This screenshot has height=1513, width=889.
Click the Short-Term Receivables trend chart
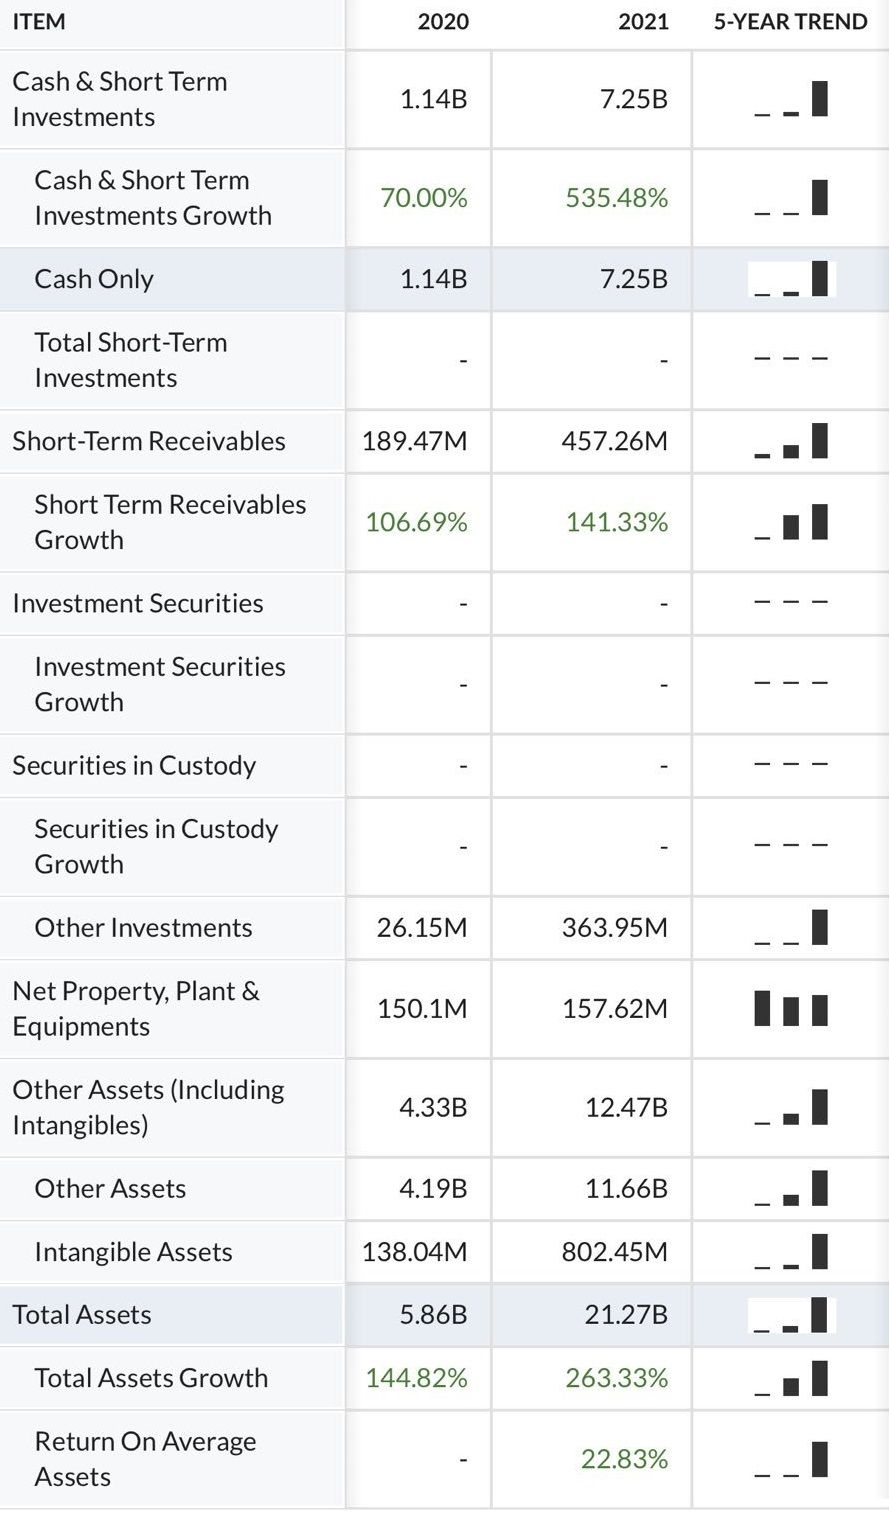tap(791, 441)
